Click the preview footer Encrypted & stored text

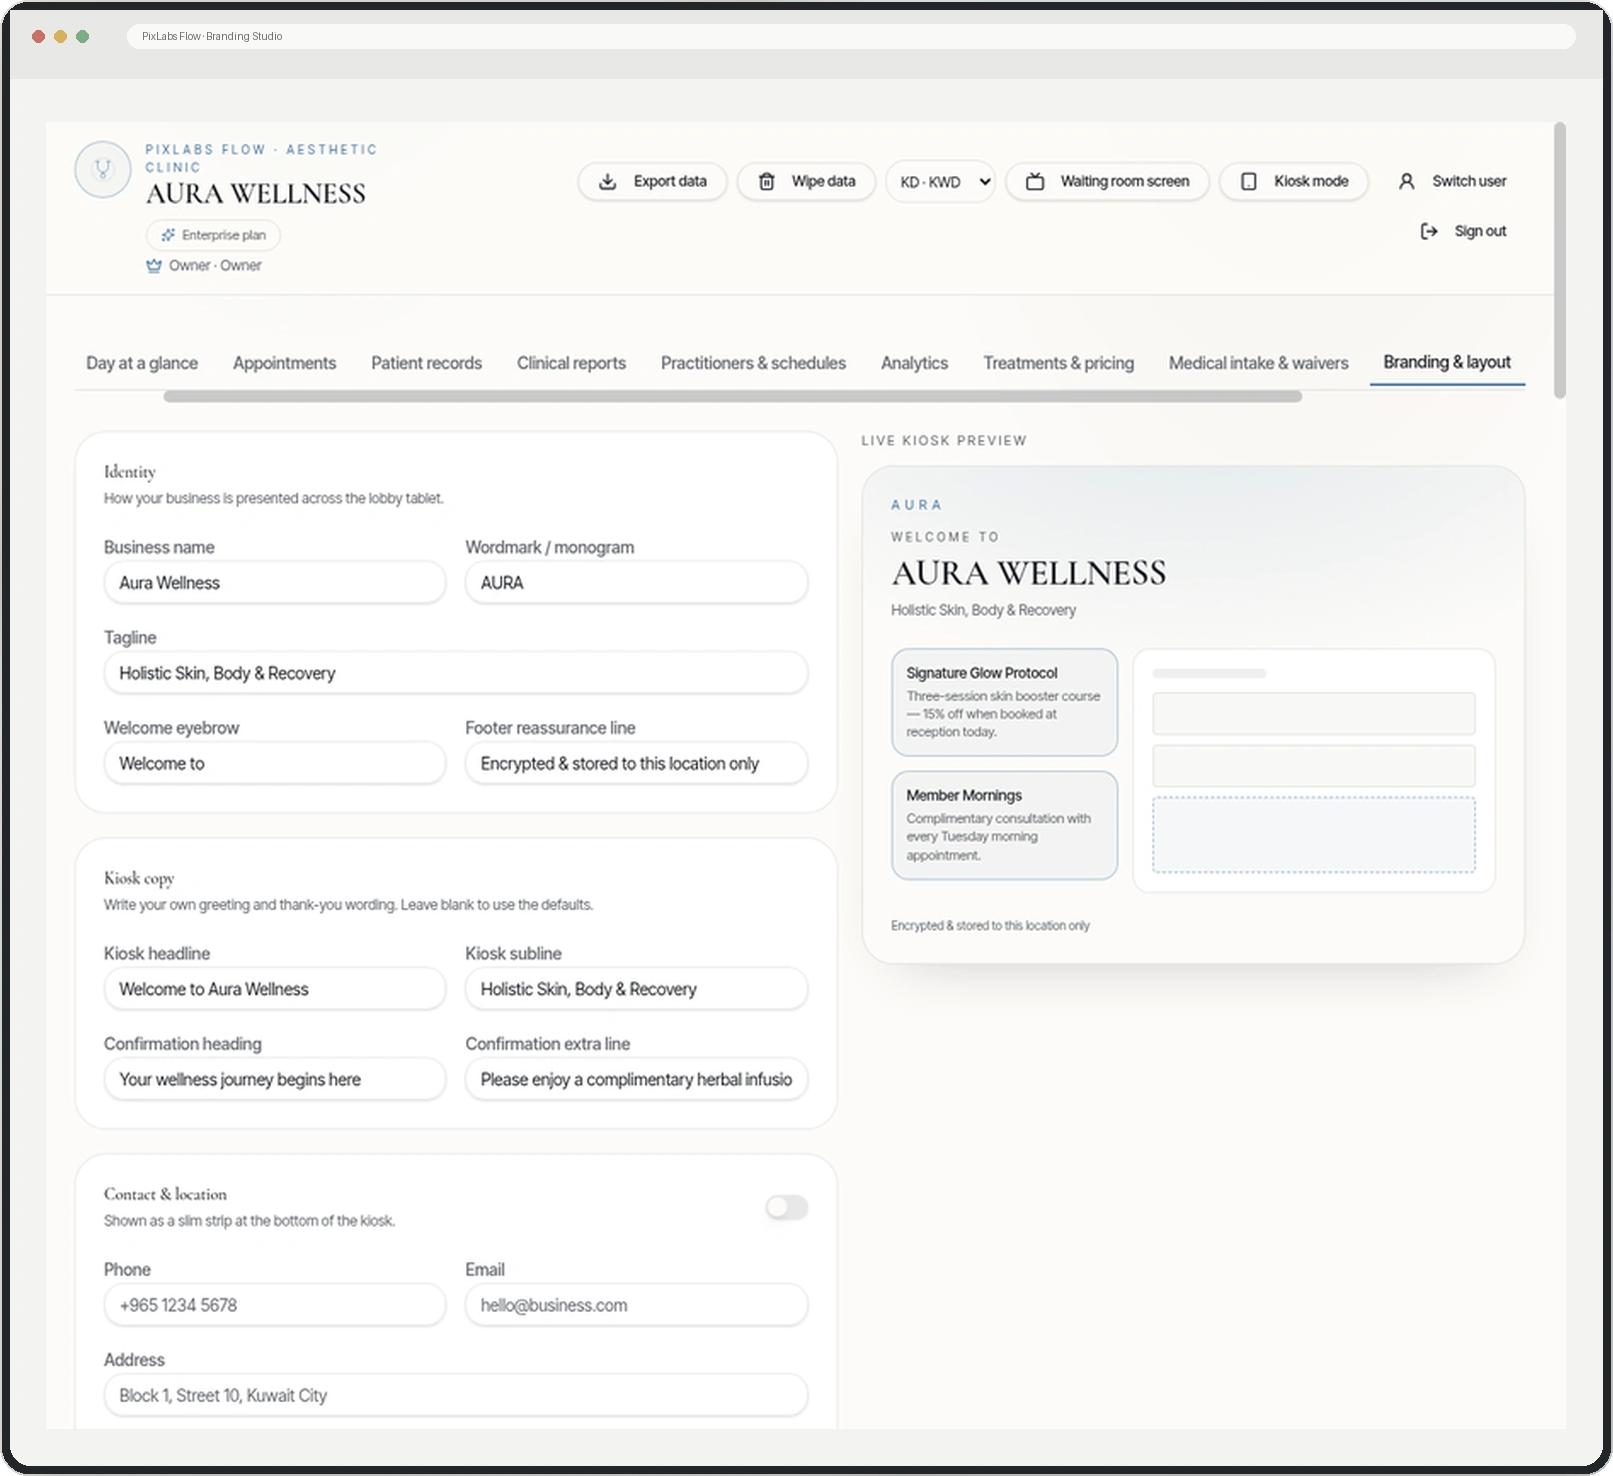pyautogui.click(x=990, y=926)
